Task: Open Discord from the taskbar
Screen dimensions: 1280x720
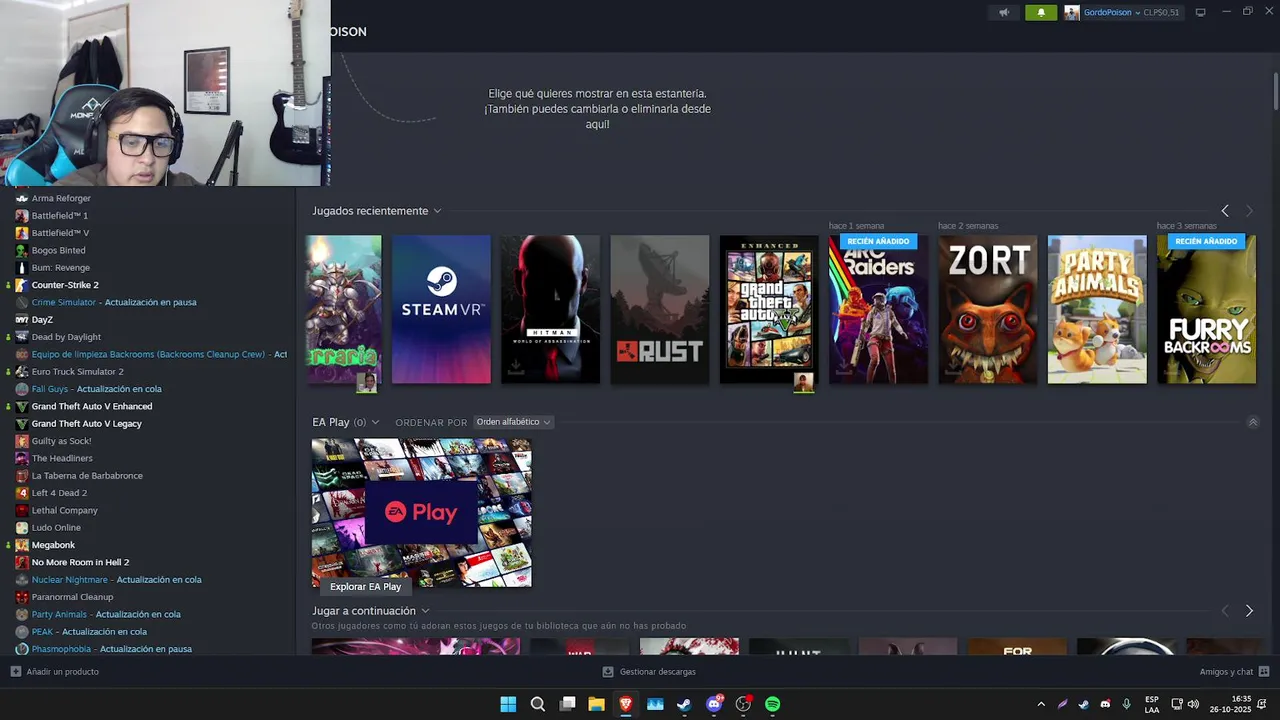Action: pos(714,704)
